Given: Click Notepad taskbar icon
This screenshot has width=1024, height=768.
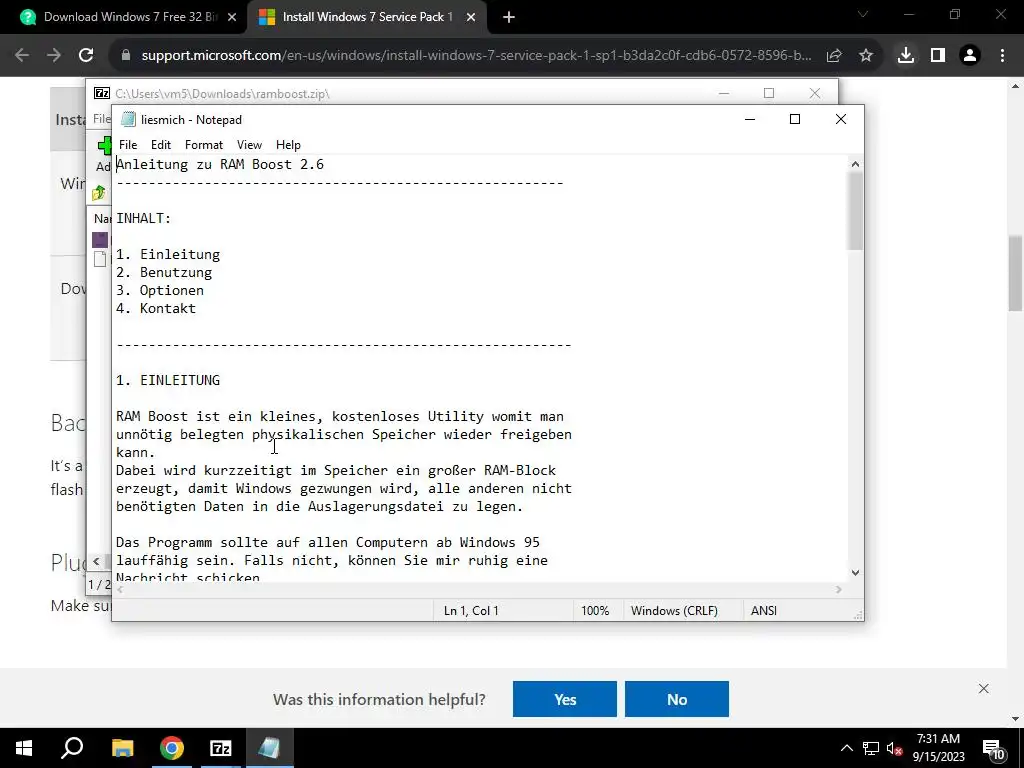Looking at the screenshot, I should 270,748.
